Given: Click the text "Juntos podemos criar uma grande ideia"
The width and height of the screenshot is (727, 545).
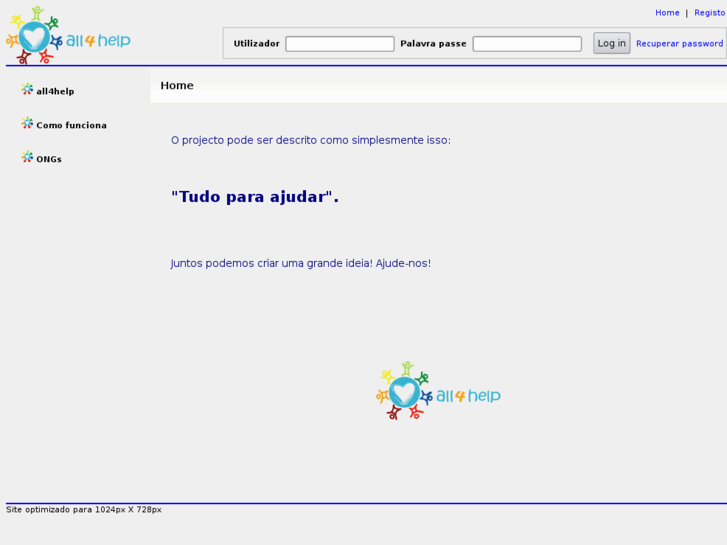Looking at the screenshot, I should click(x=271, y=263).
